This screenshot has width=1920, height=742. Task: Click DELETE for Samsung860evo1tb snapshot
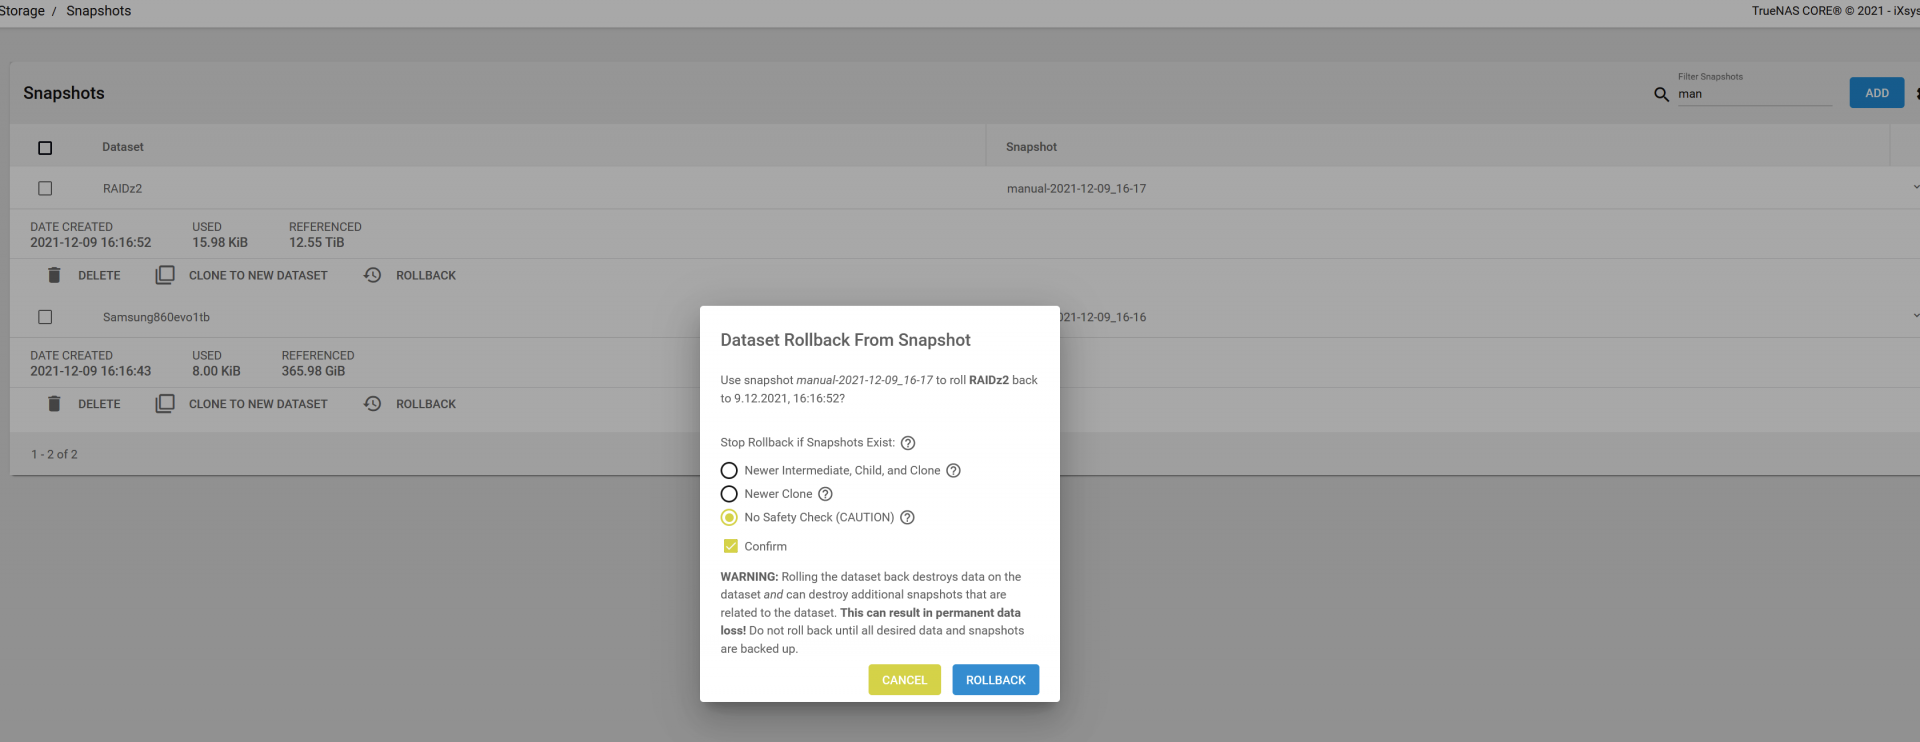click(x=99, y=405)
